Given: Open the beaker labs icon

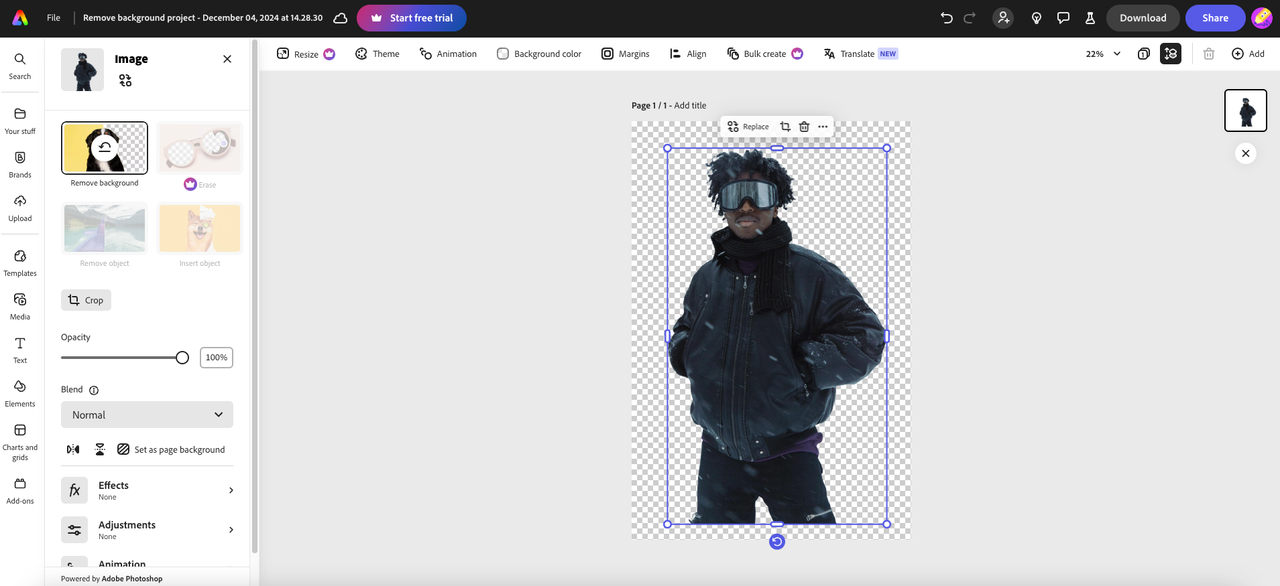Looking at the screenshot, I should click(x=1090, y=18).
